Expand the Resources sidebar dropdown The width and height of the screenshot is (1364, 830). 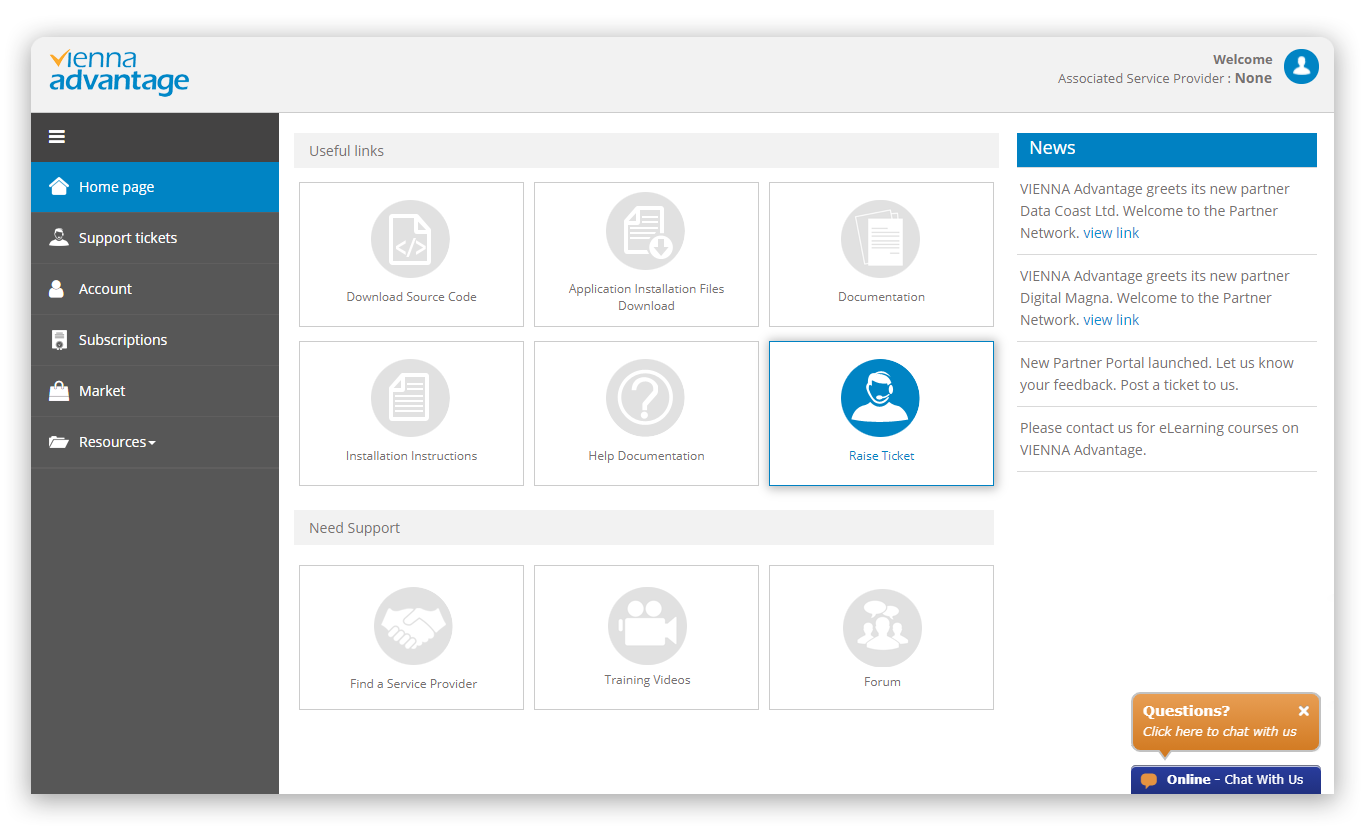(116, 442)
